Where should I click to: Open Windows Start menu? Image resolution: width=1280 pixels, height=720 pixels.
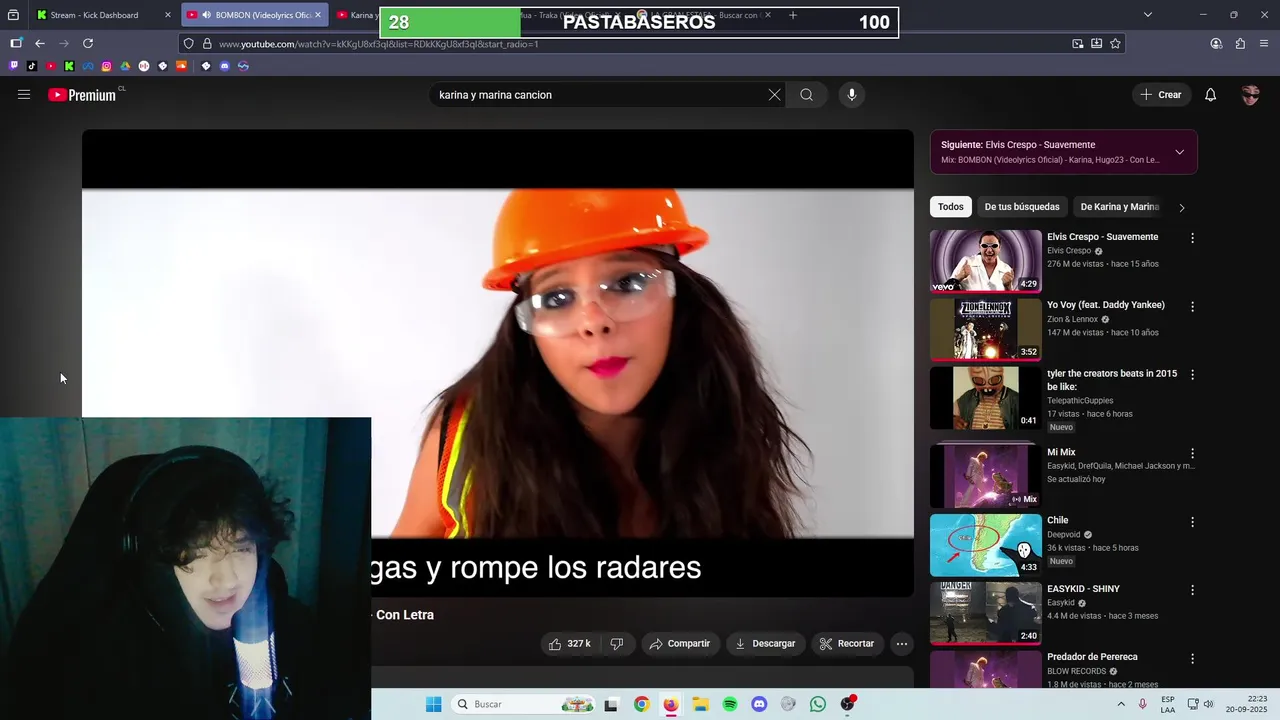pos(433,704)
